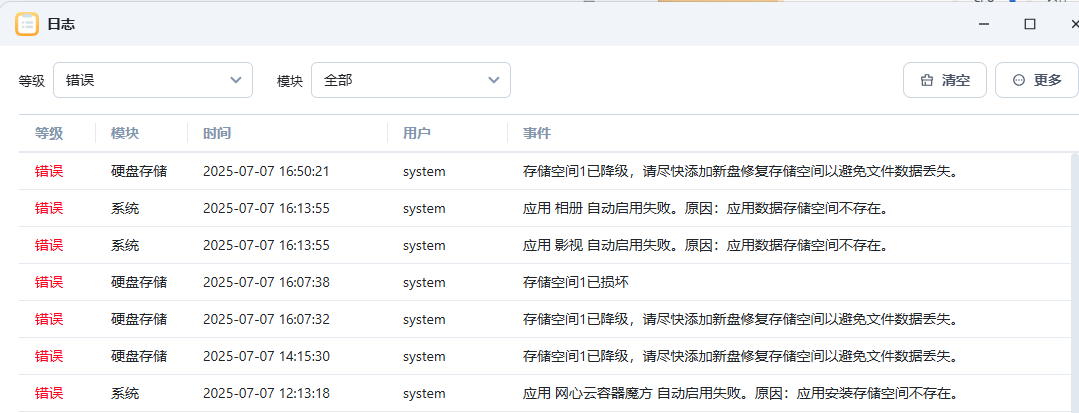
Task: Click 系统 in the 12:13:18 row
Action: tap(125, 394)
